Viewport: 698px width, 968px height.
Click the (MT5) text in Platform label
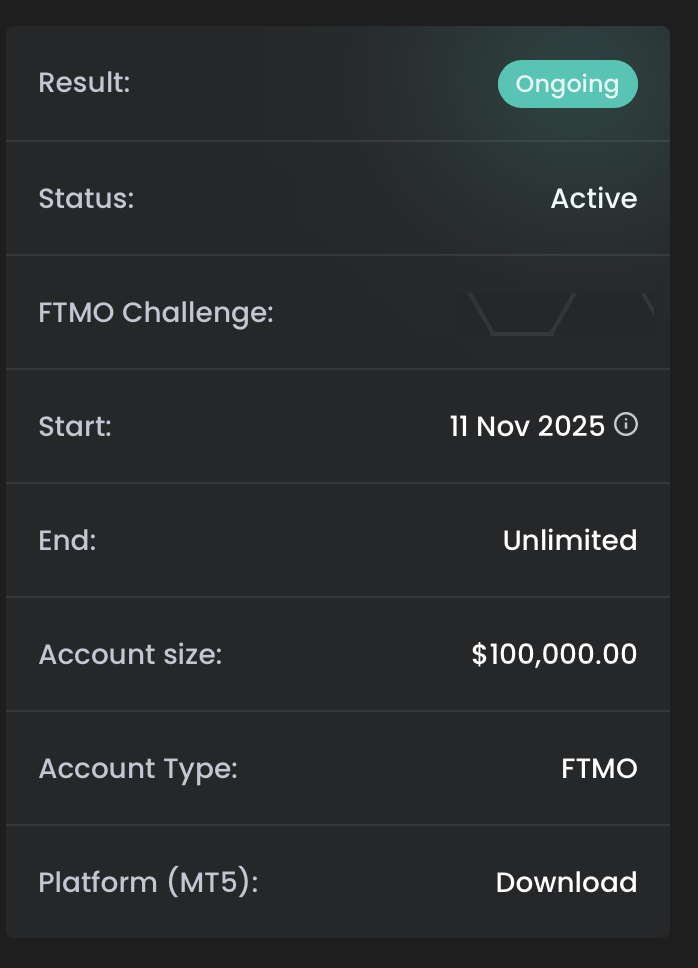[212, 882]
